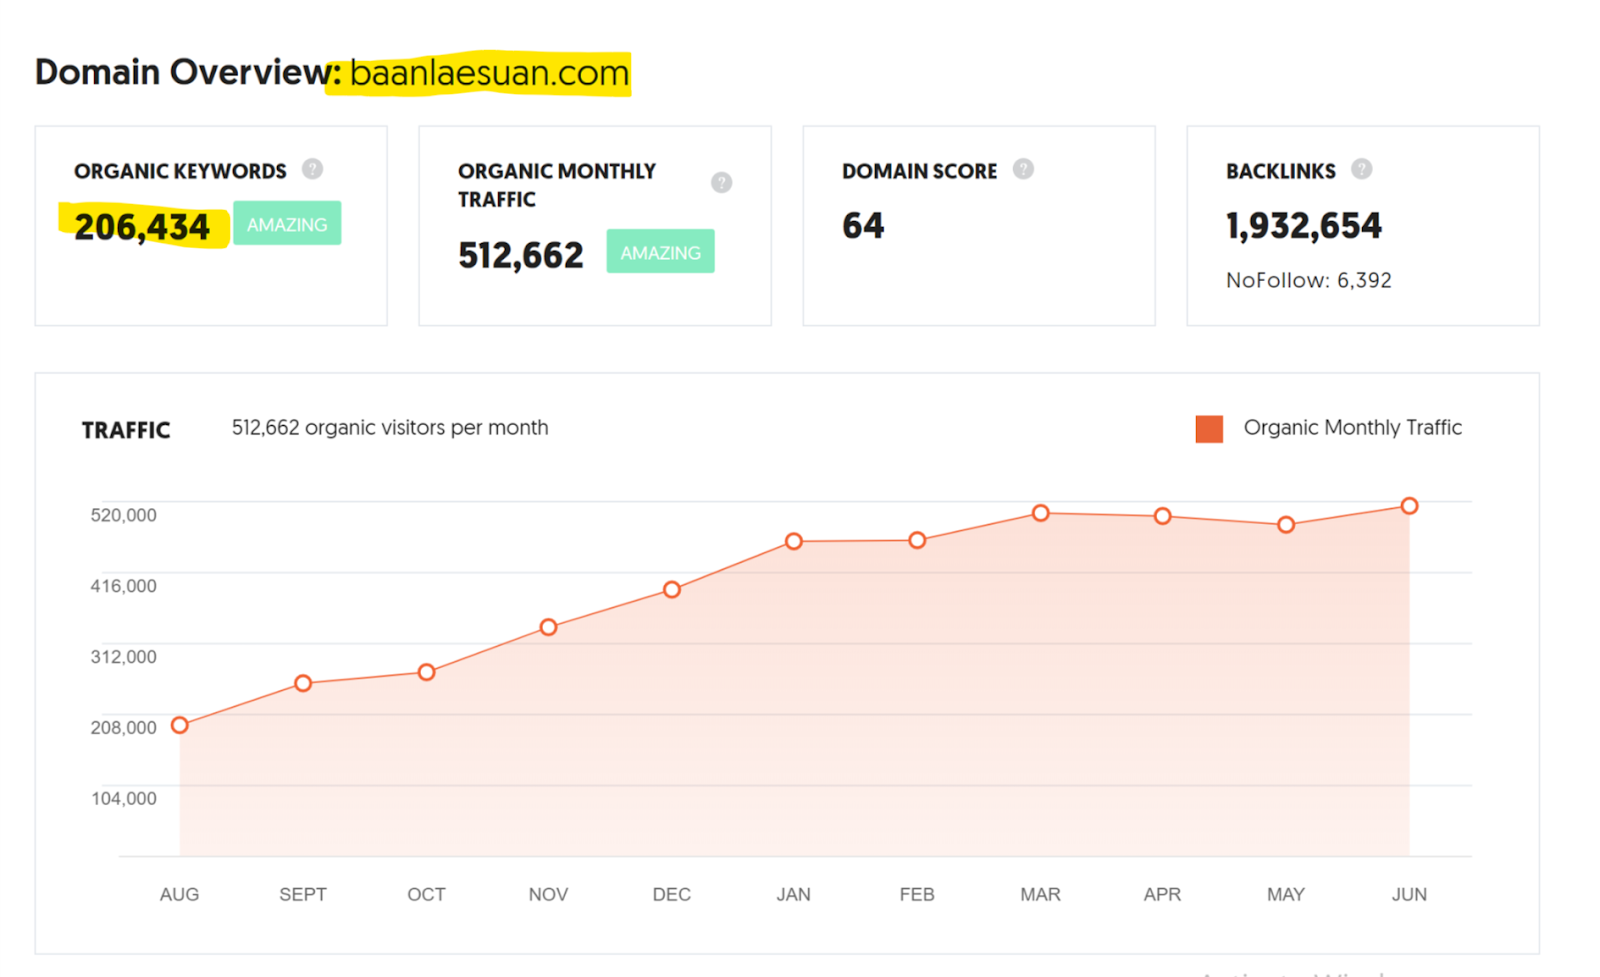Click help icon beside Organic Keywords
1600x977 pixels.
tap(312, 169)
